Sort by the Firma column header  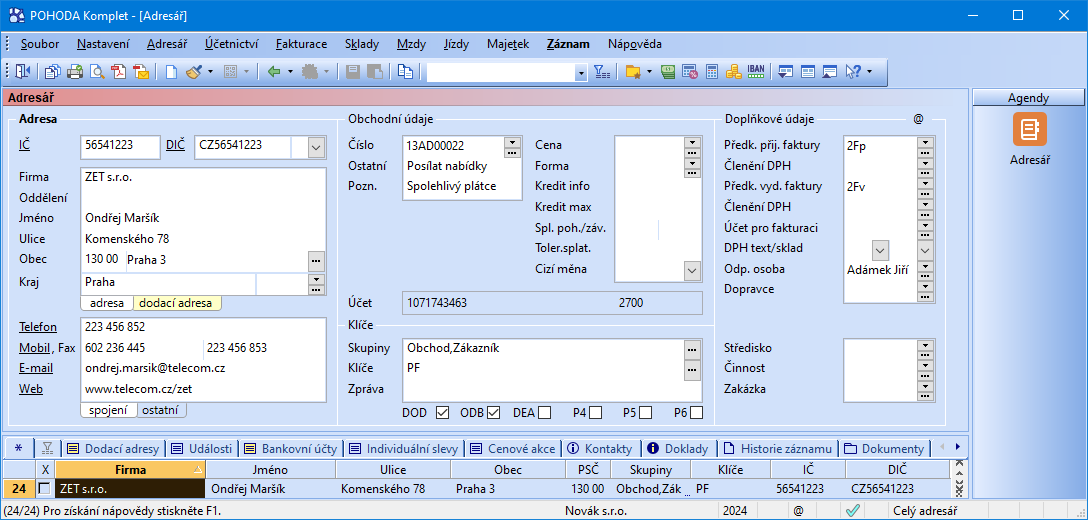point(130,469)
